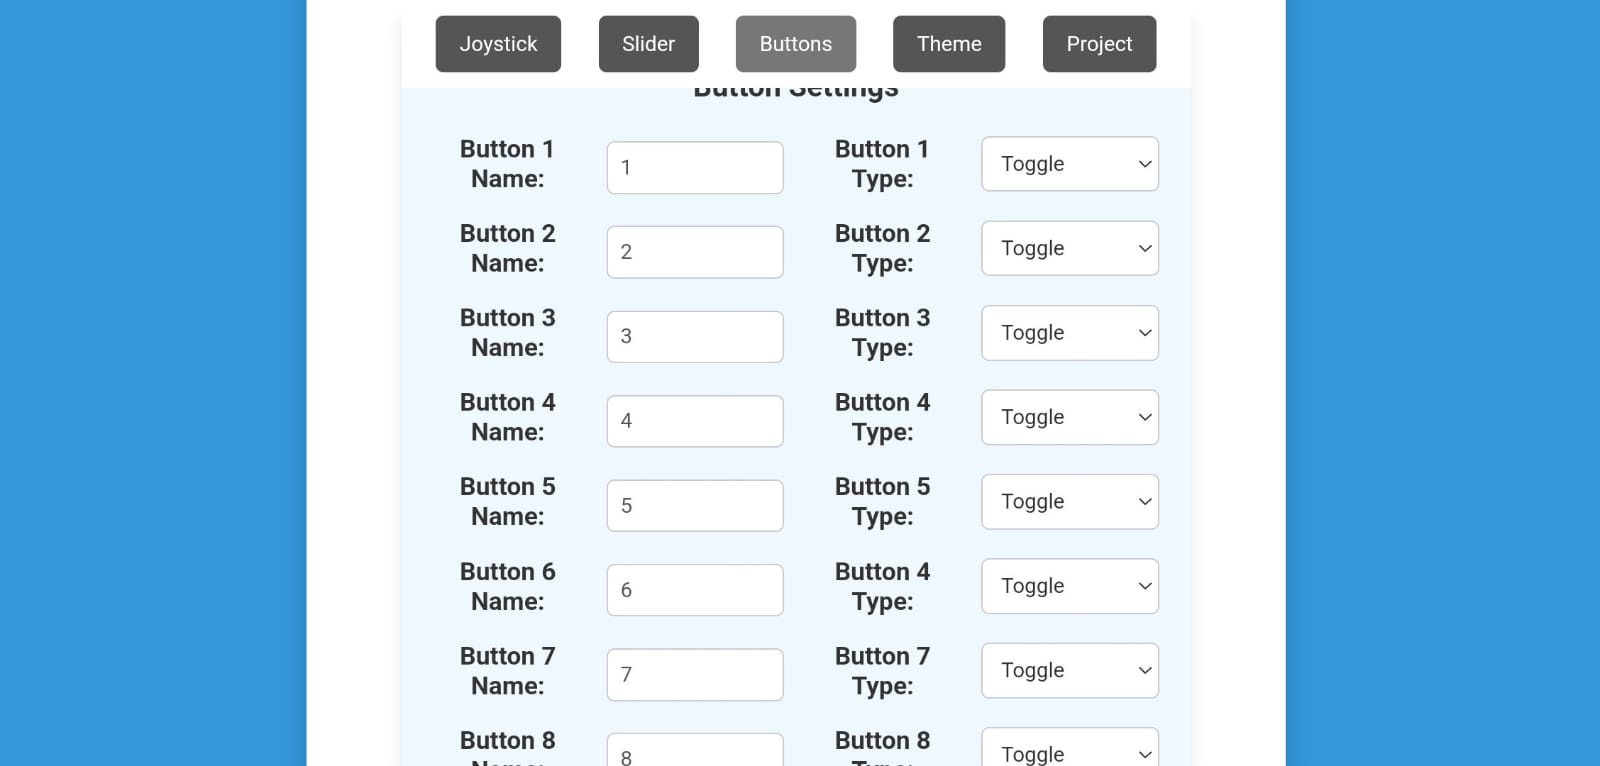The width and height of the screenshot is (1600, 766).
Task: Open the Slider settings page
Action: coord(648,43)
